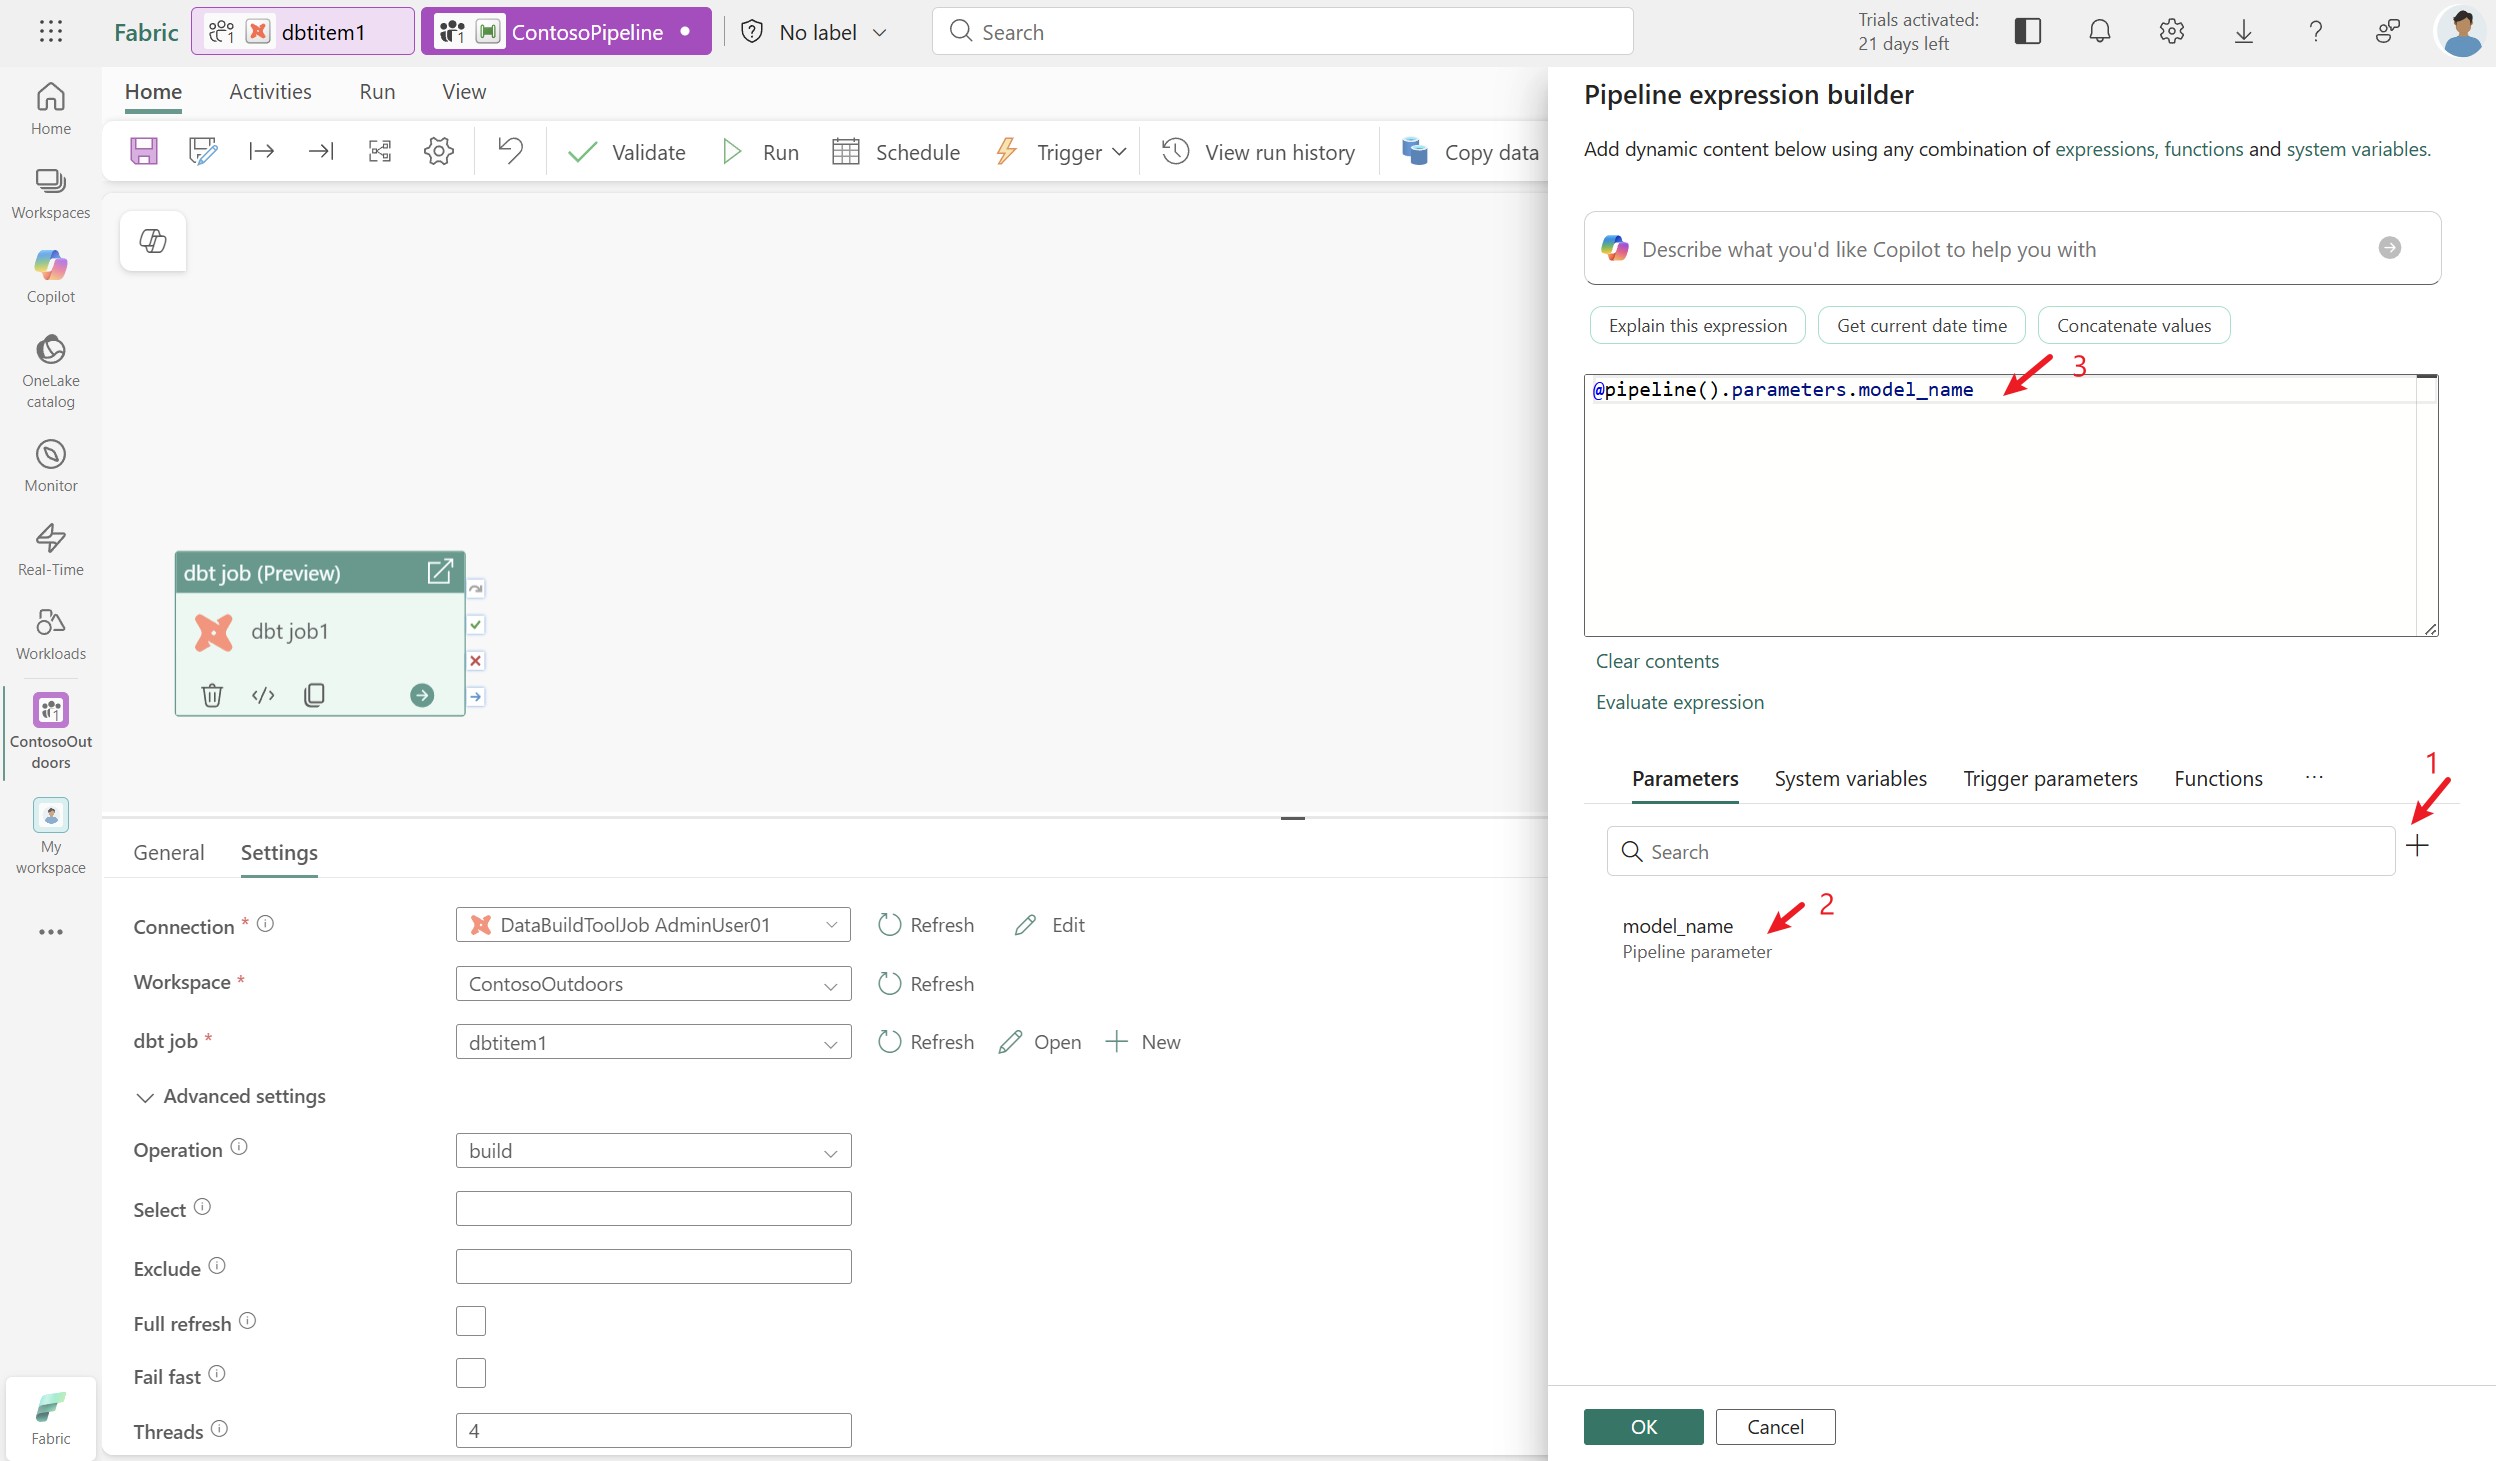Collapse Advanced settings section
This screenshot has height=1461, width=2496.
(x=229, y=1097)
